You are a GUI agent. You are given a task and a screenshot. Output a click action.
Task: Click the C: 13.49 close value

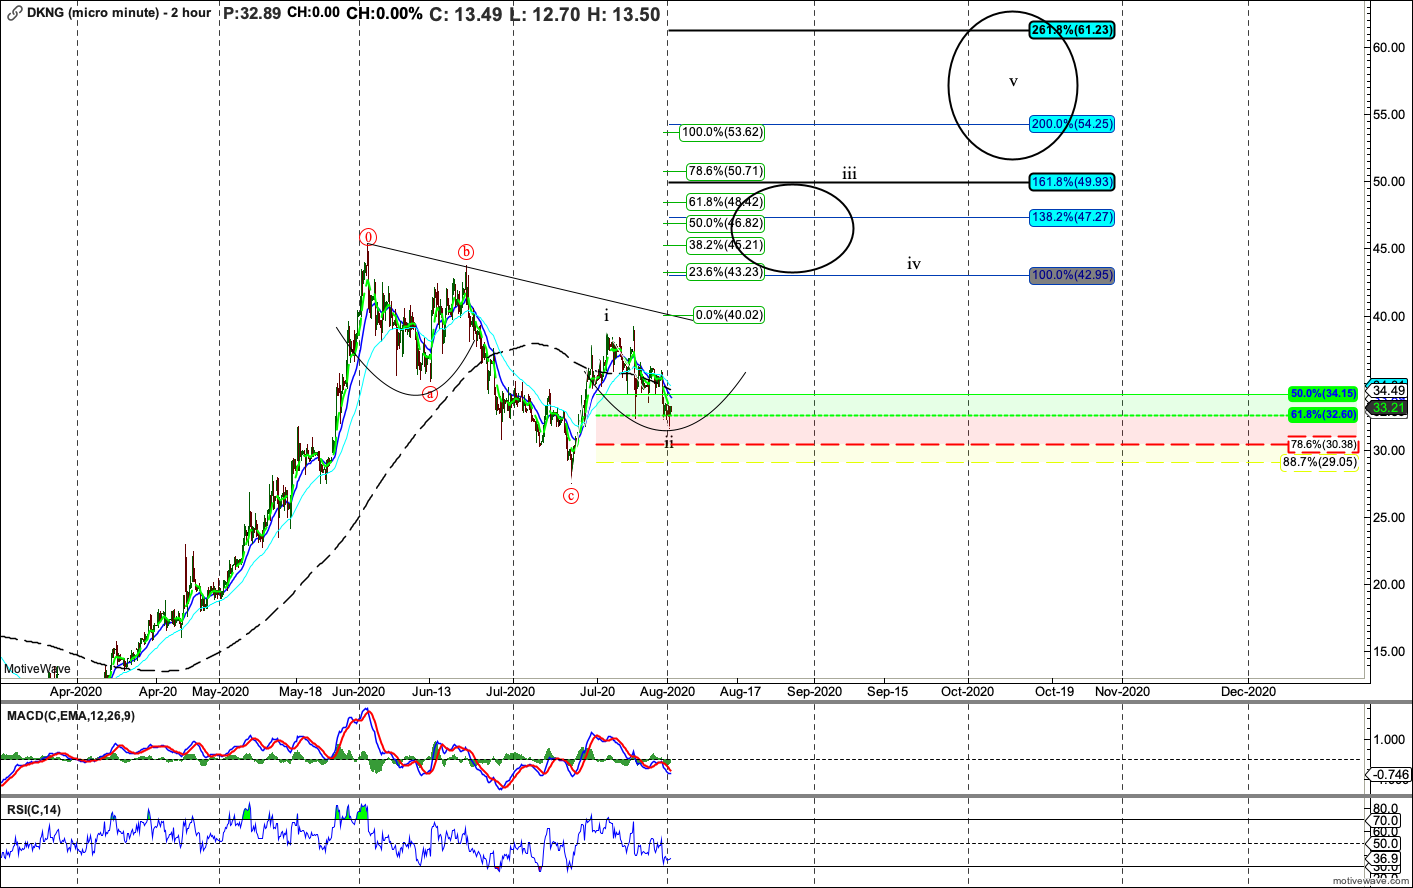[x=465, y=13]
